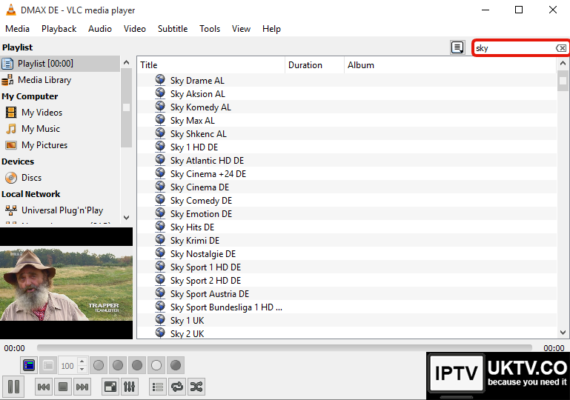The image size is (570, 400).
Task: Decrease teletext page number down arrow
Action: (x=82, y=369)
